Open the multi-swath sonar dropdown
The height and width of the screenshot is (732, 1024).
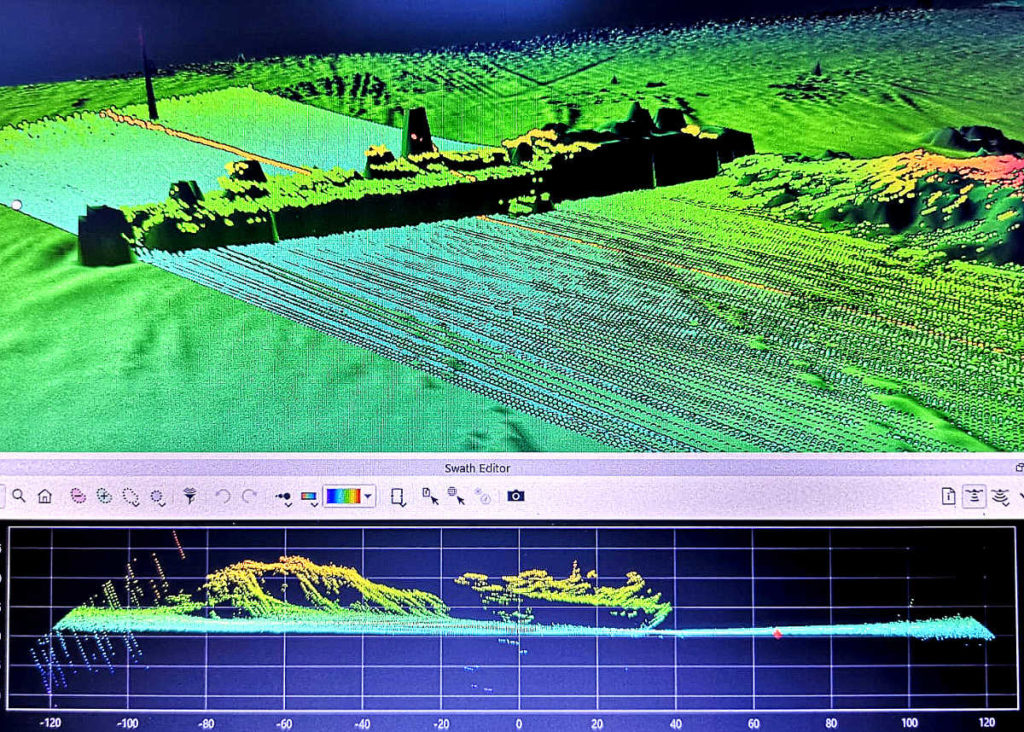1002,497
